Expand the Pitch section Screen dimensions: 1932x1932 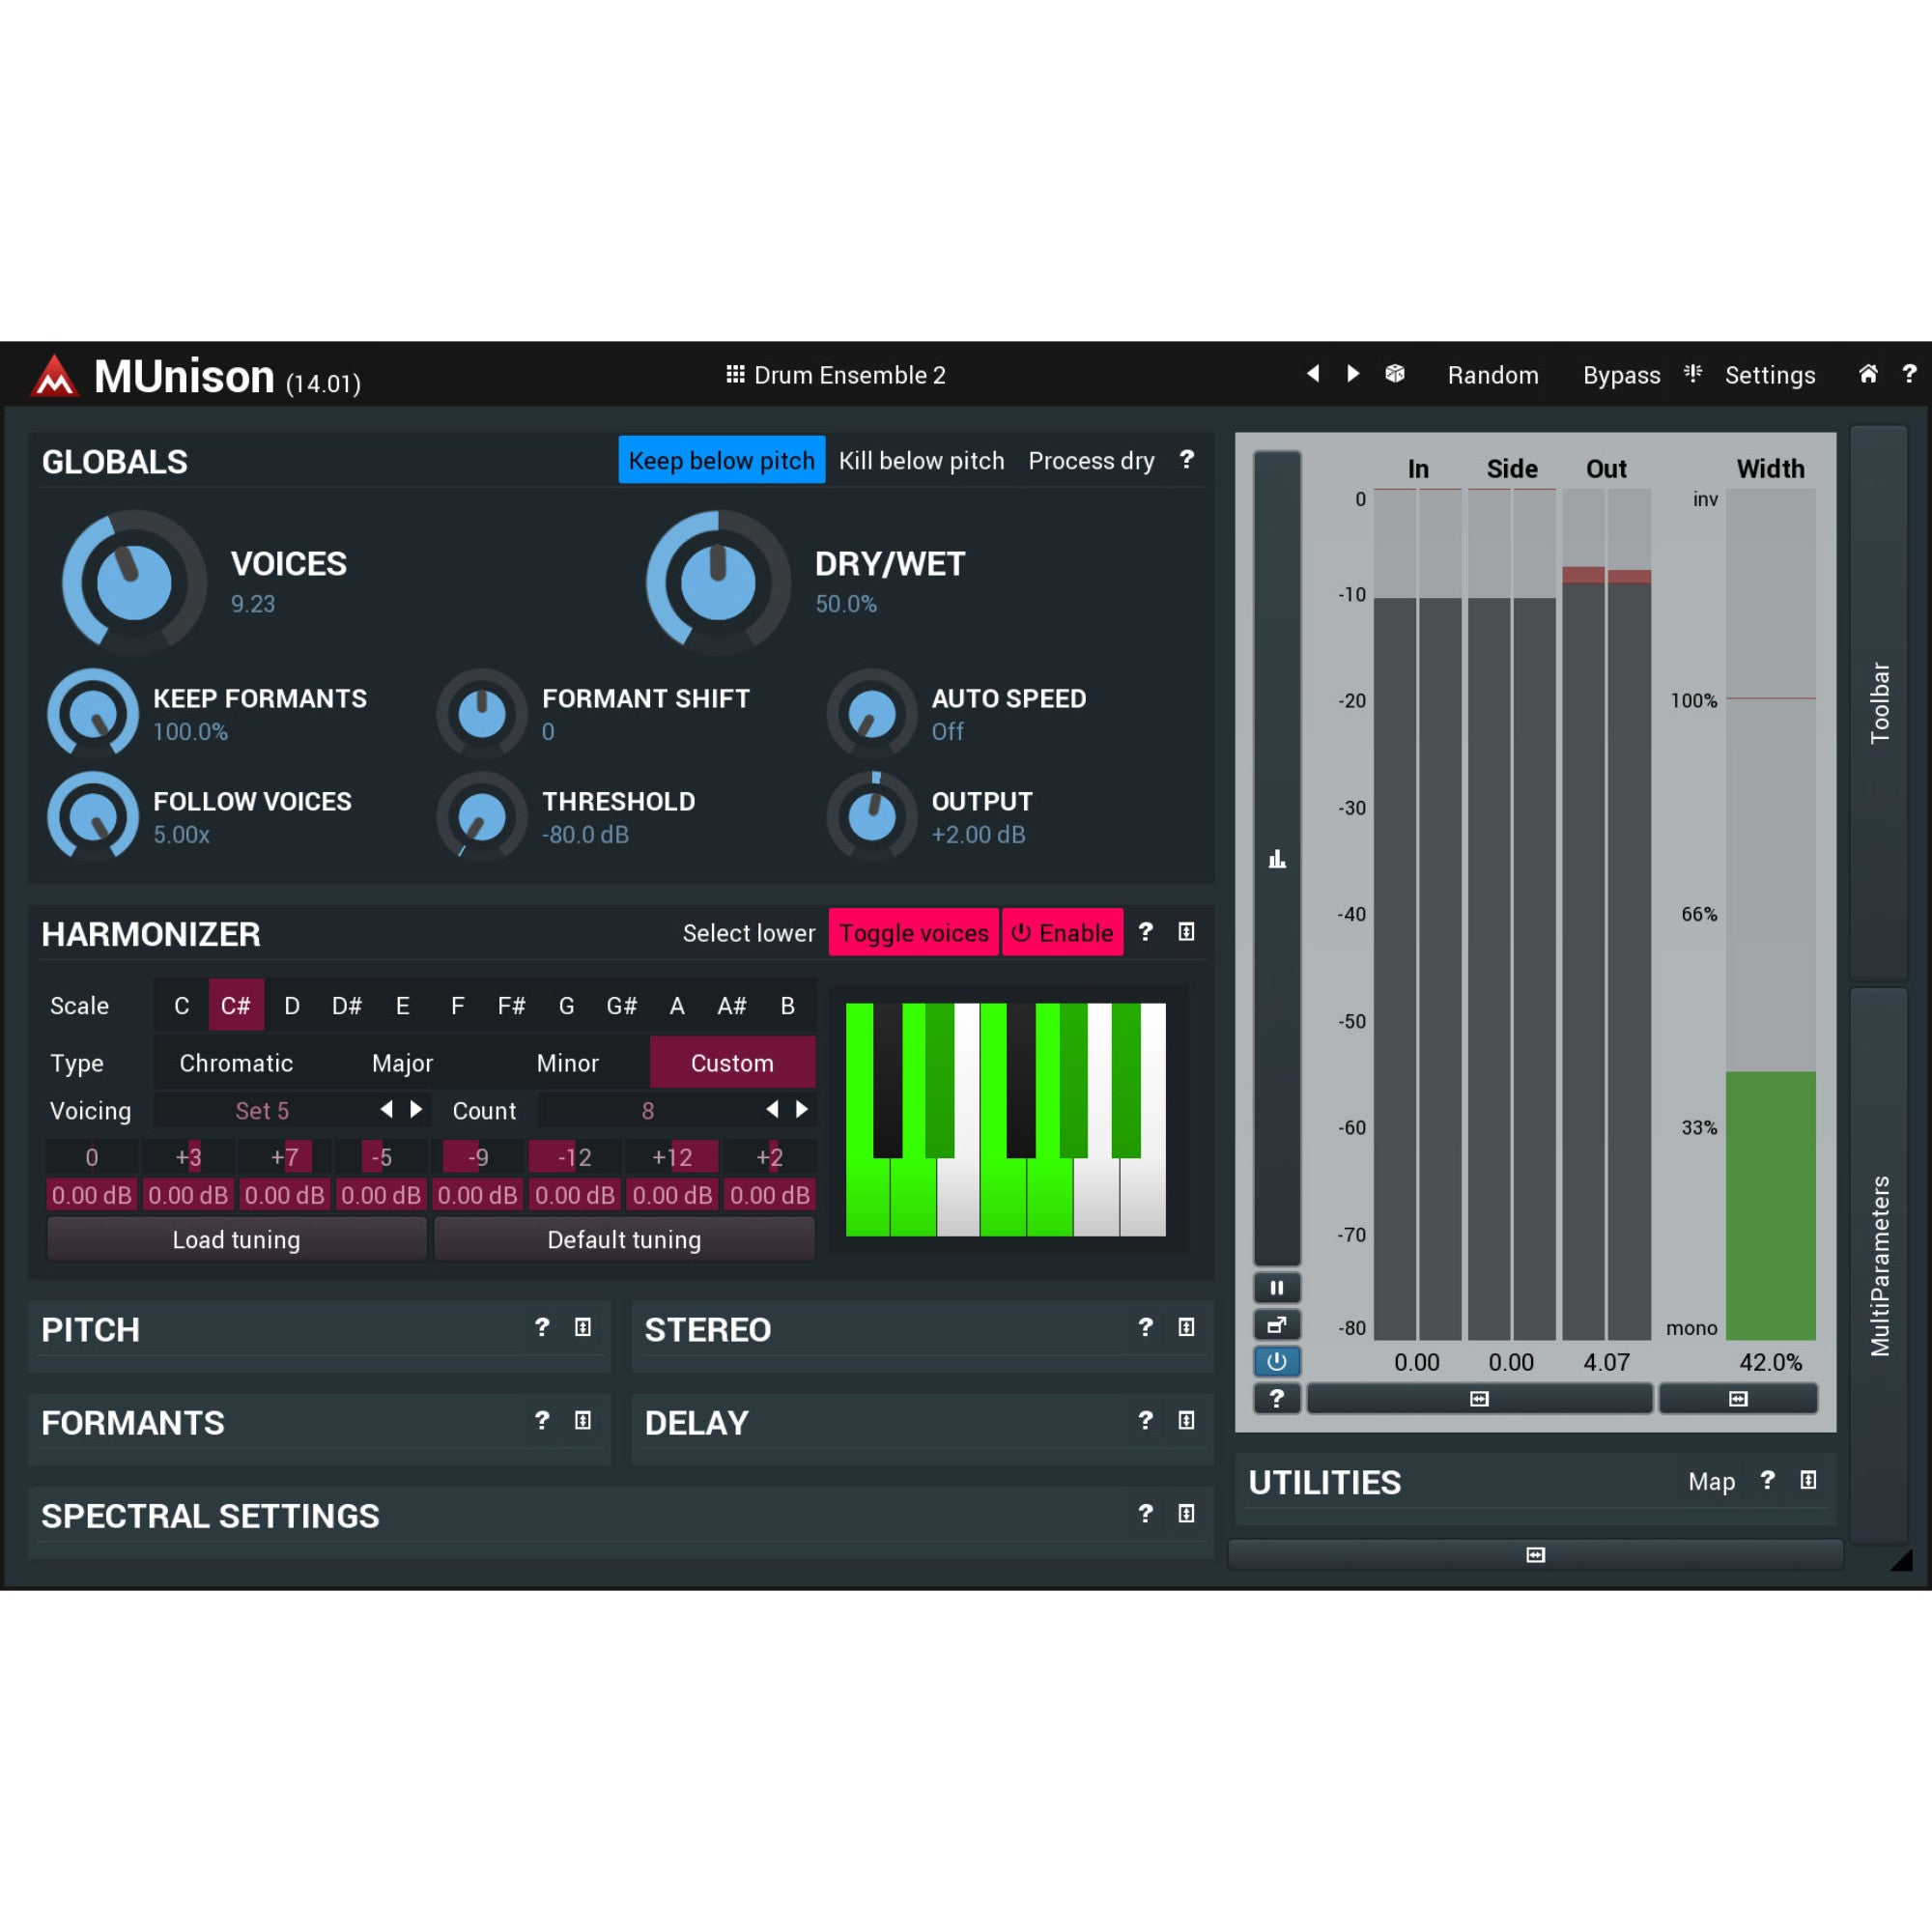[x=583, y=1327]
